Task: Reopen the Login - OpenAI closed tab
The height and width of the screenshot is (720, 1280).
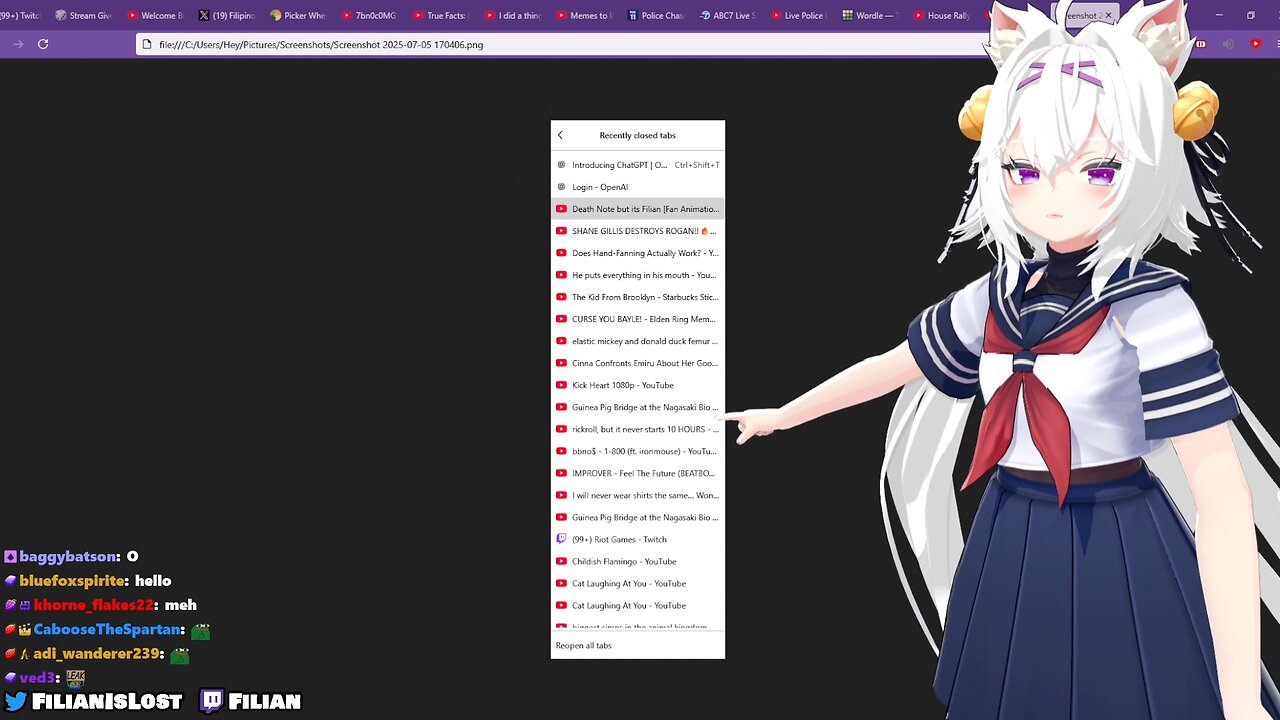Action: click(638, 187)
